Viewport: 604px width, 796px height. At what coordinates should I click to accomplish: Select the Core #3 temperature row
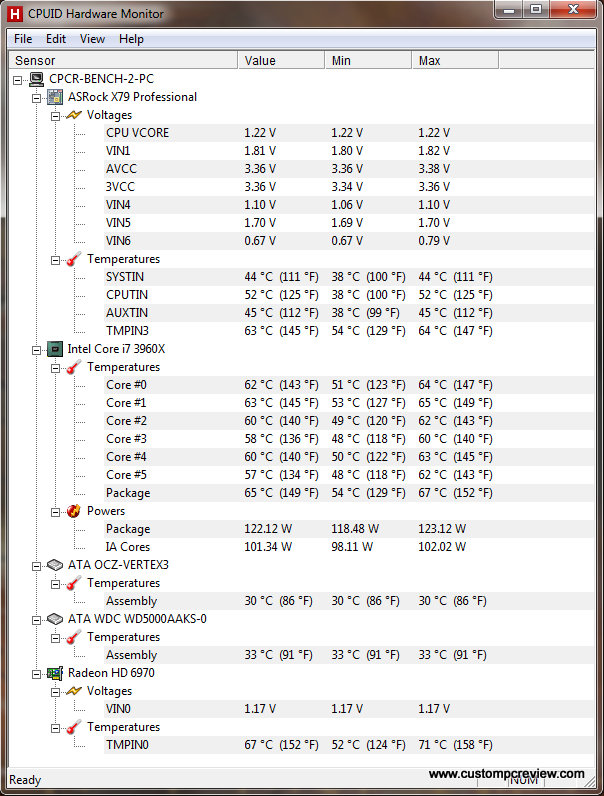point(349,439)
